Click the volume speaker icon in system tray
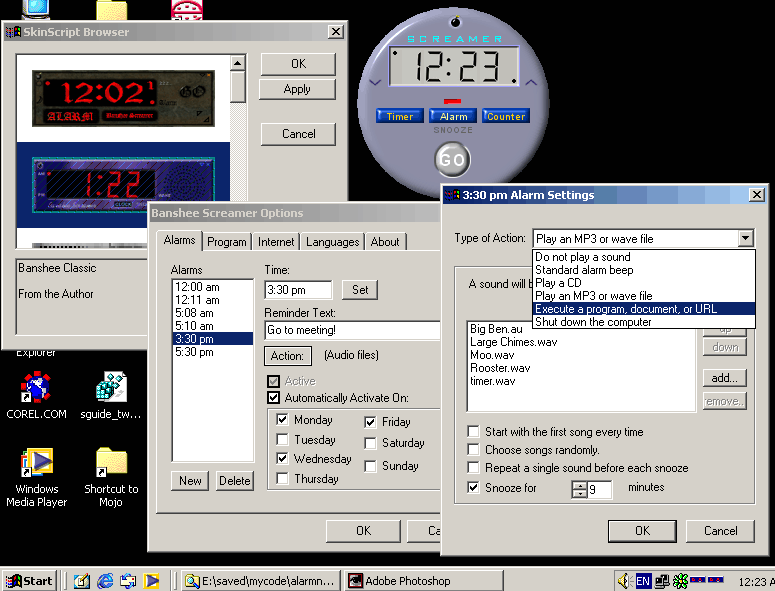Image resolution: width=775 pixels, height=591 pixels. coord(623,580)
